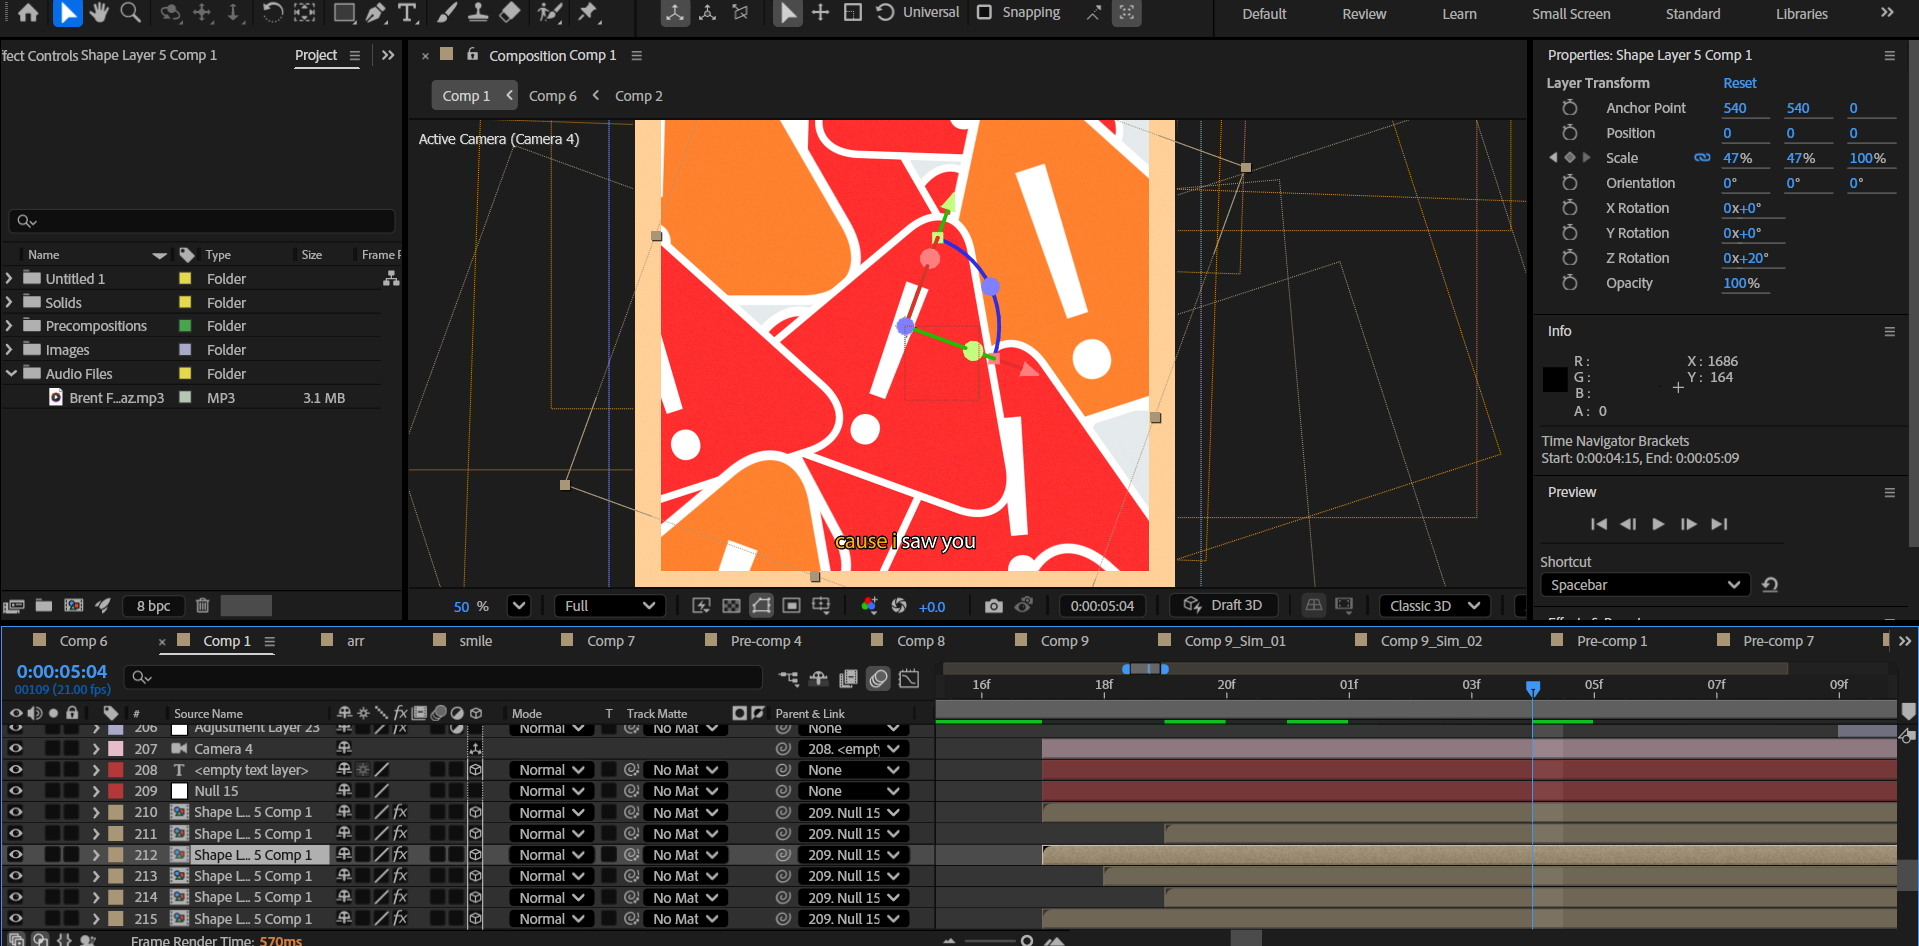Open the Learn workspace
This screenshot has width=1919, height=946.
[x=1459, y=14]
